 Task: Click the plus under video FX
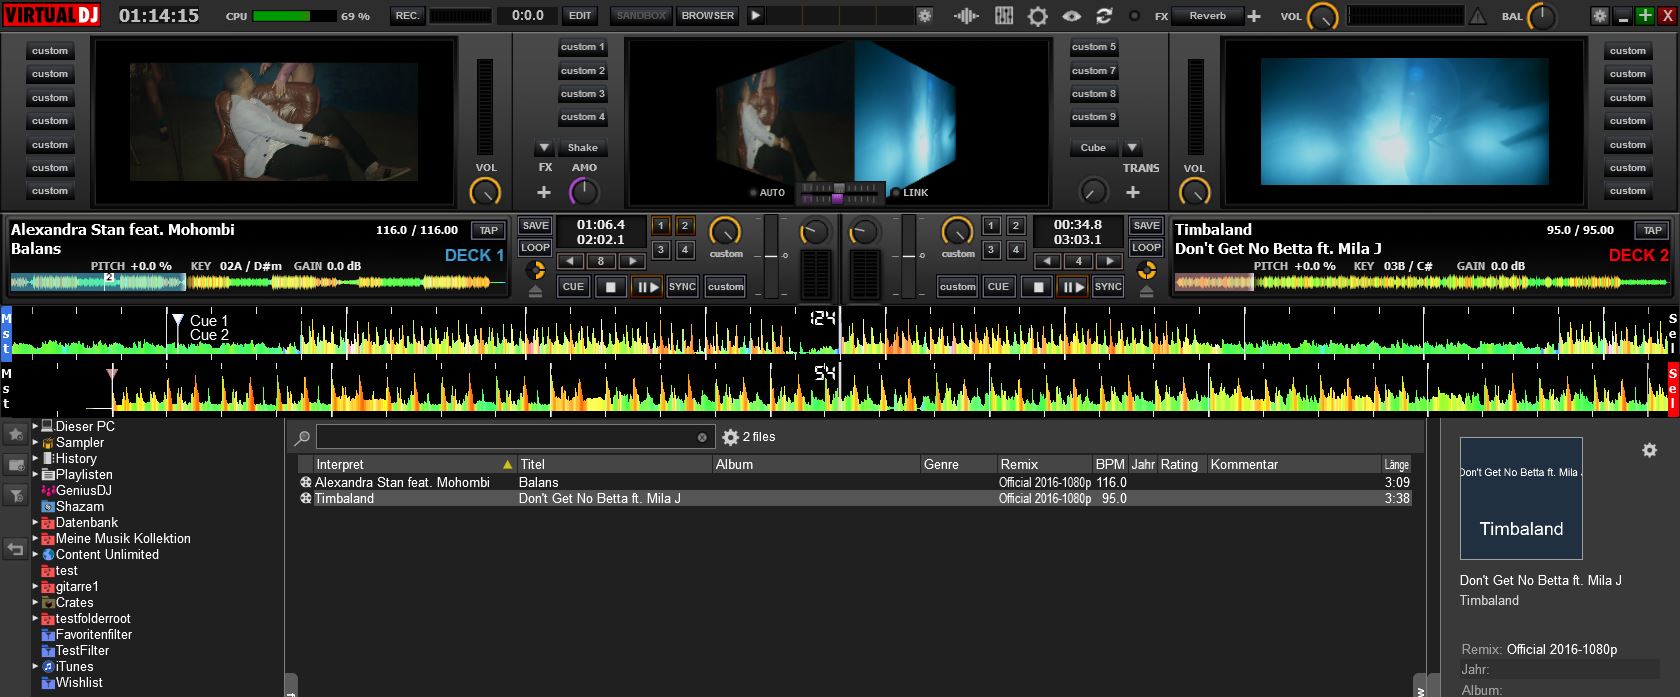pyautogui.click(x=544, y=192)
